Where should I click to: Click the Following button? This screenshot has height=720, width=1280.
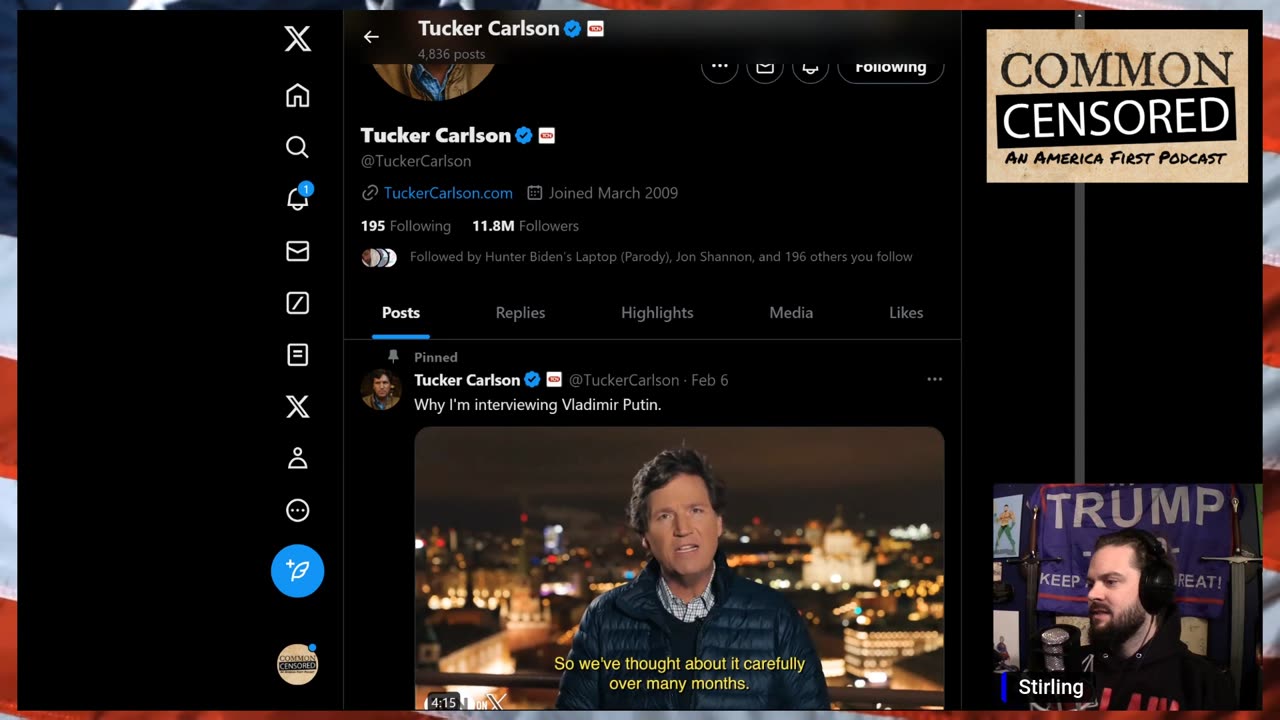(890, 67)
